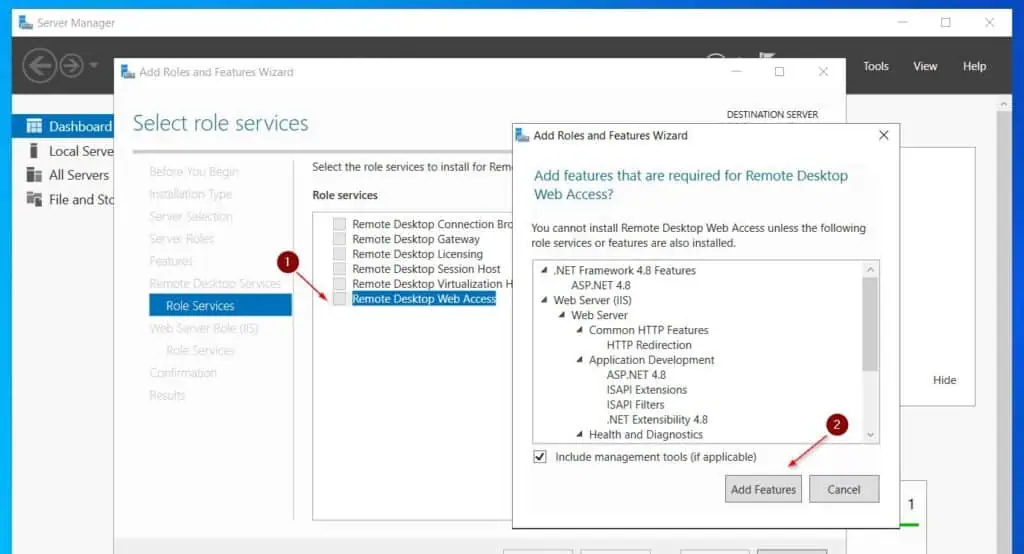Image resolution: width=1024 pixels, height=554 pixels.
Task: Select Remote Desktop Licensing label
Action: point(417,254)
